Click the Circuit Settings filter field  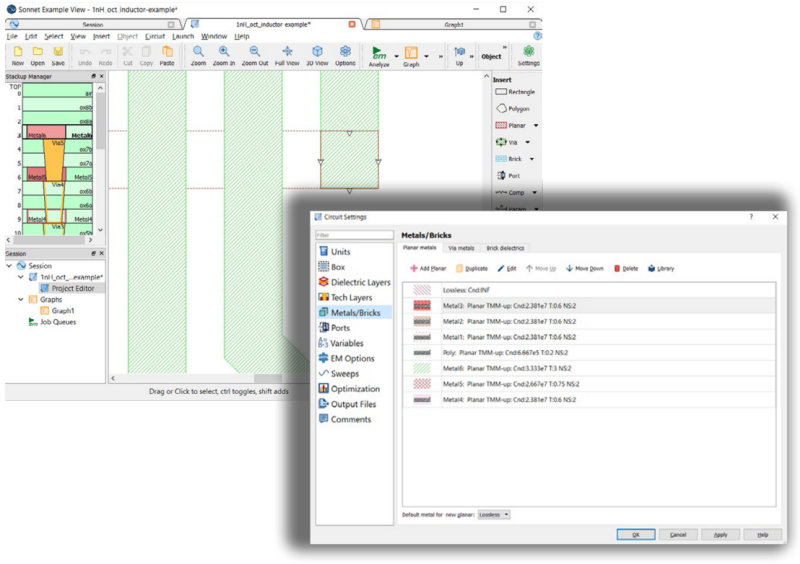point(355,235)
